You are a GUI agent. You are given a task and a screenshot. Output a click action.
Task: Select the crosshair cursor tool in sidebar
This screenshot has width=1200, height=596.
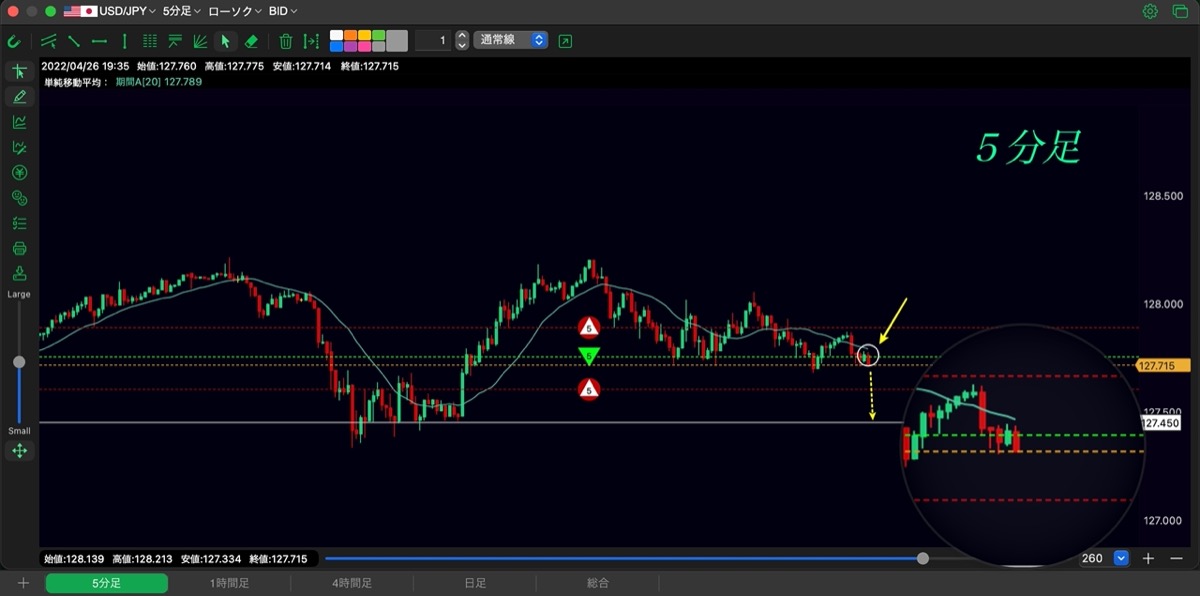(19, 71)
